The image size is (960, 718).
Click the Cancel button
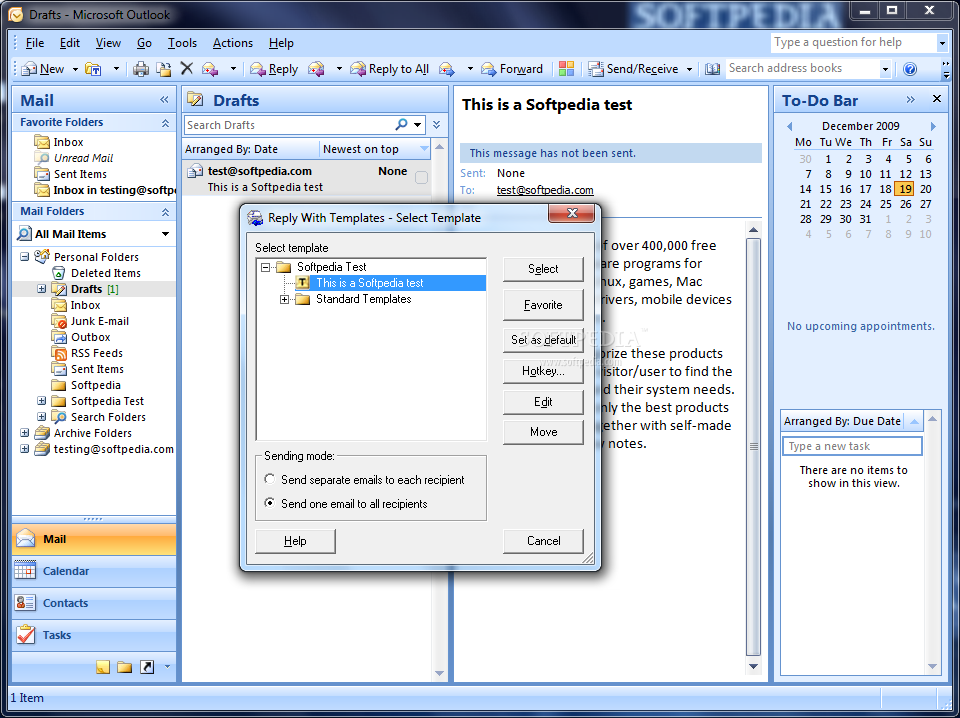(x=543, y=541)
